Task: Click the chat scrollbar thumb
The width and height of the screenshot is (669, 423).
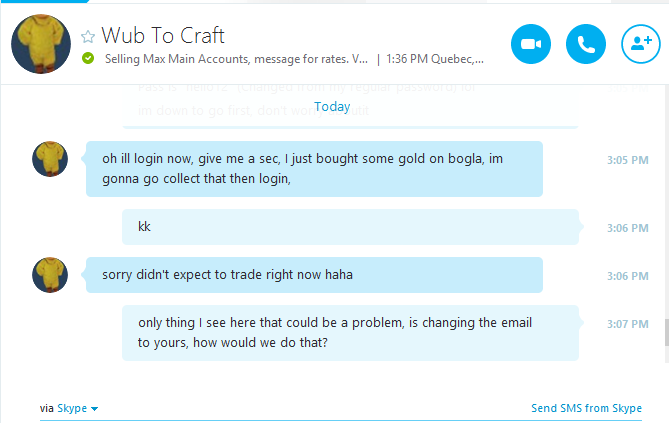Action: (663, 332)
